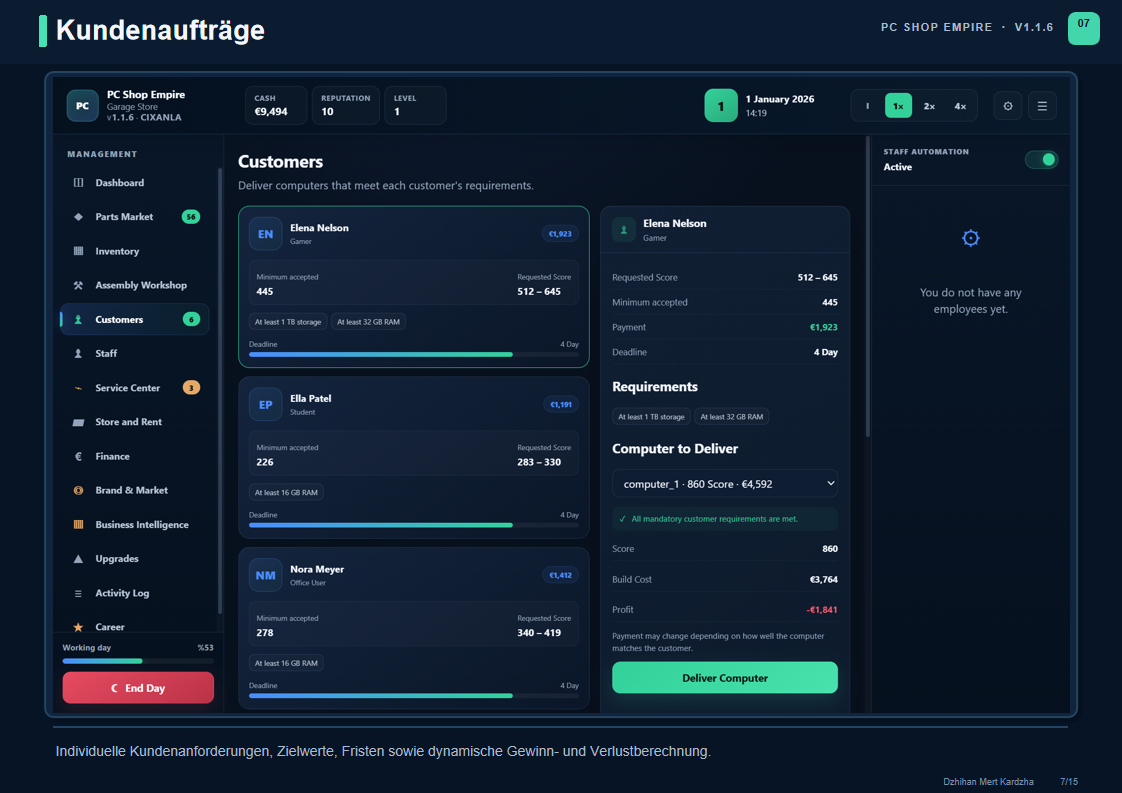Click the End Day button
This screenshot has height=793, width=1122.
coord(138,688)
